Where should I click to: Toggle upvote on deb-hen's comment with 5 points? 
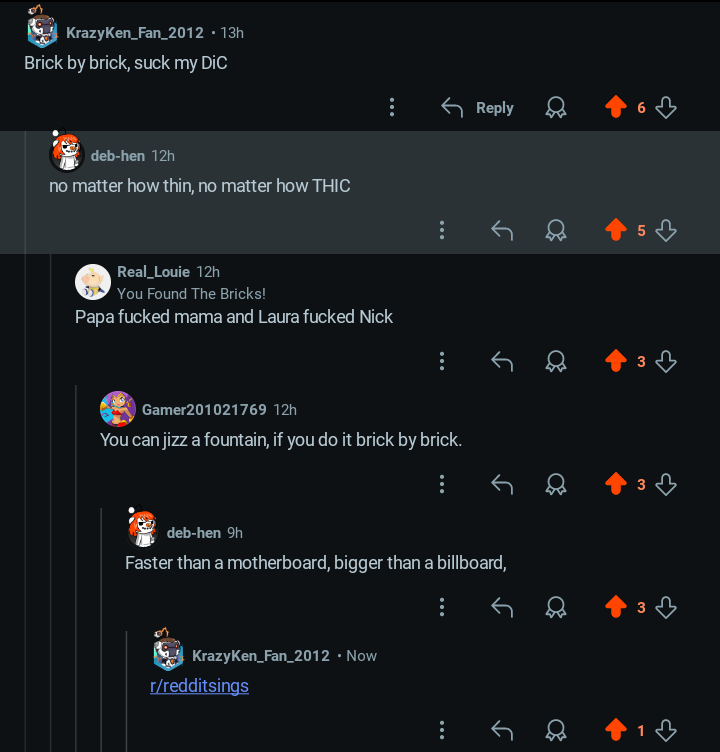(x=616, y=229)
